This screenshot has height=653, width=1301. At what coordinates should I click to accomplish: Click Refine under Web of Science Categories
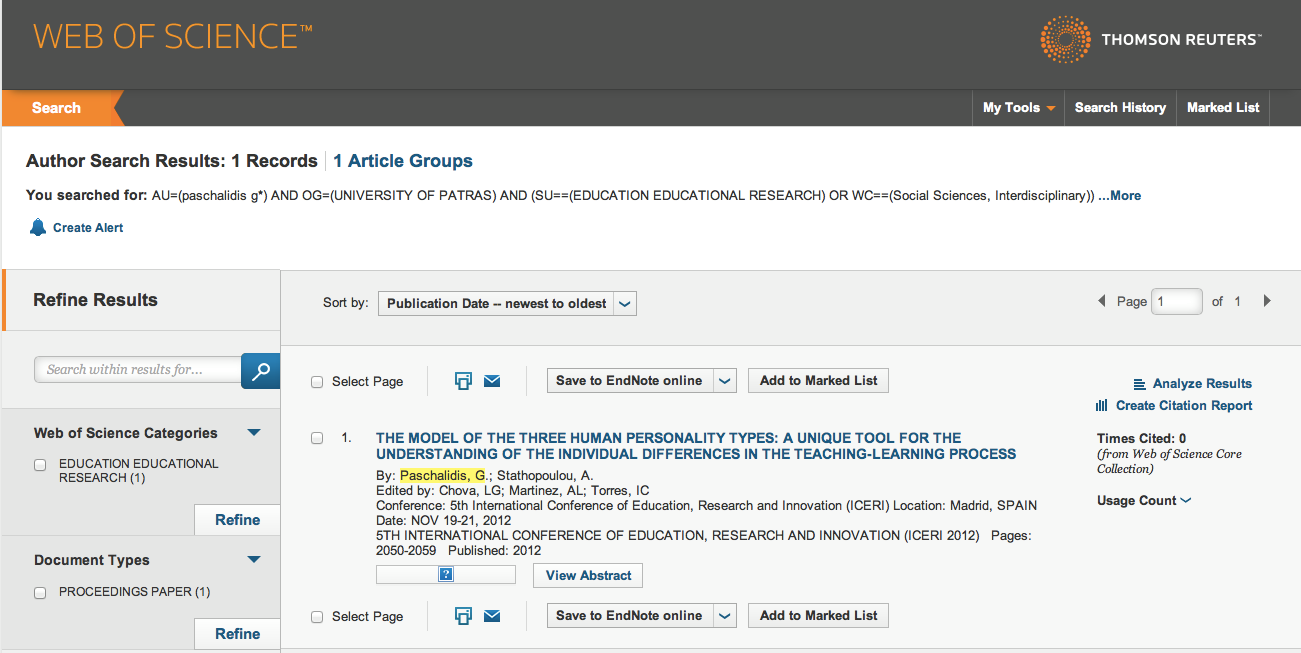coord(237,520)
